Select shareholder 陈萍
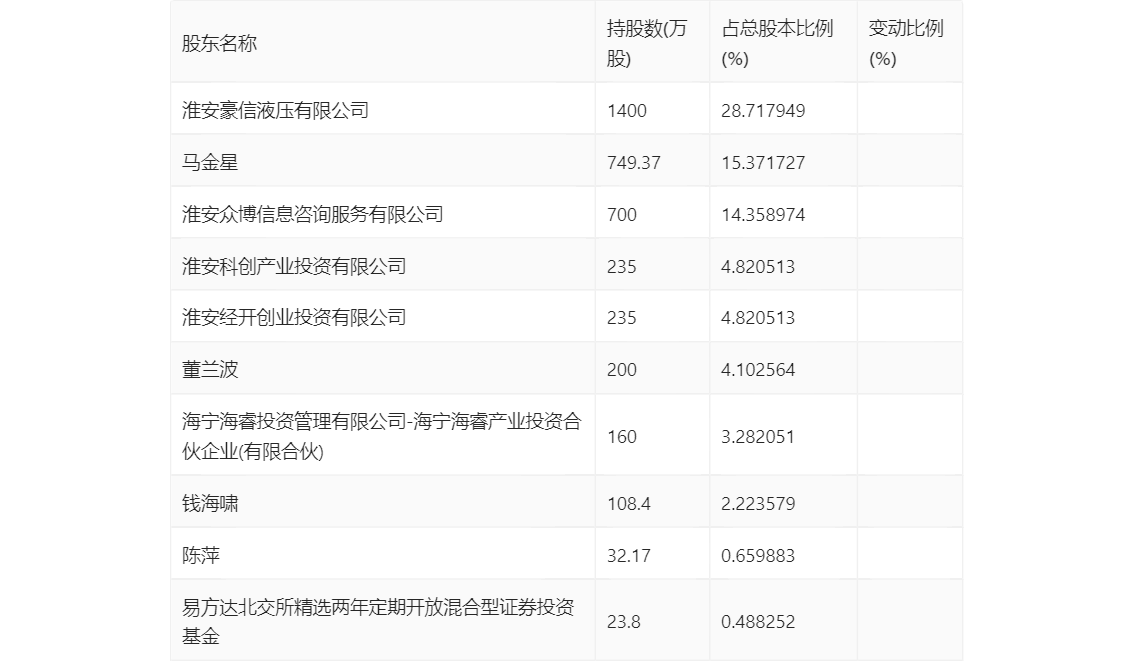The width and height of the screenshot is (1134, 661). pos(200,555)
